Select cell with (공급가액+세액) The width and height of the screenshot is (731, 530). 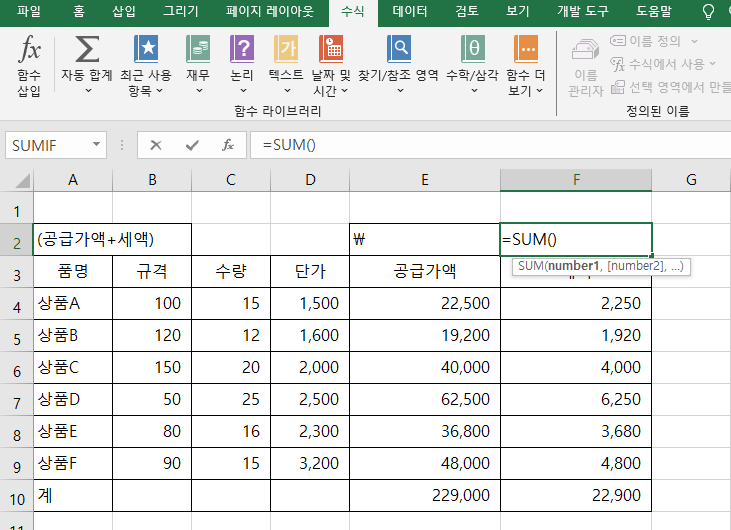point(112,240)
